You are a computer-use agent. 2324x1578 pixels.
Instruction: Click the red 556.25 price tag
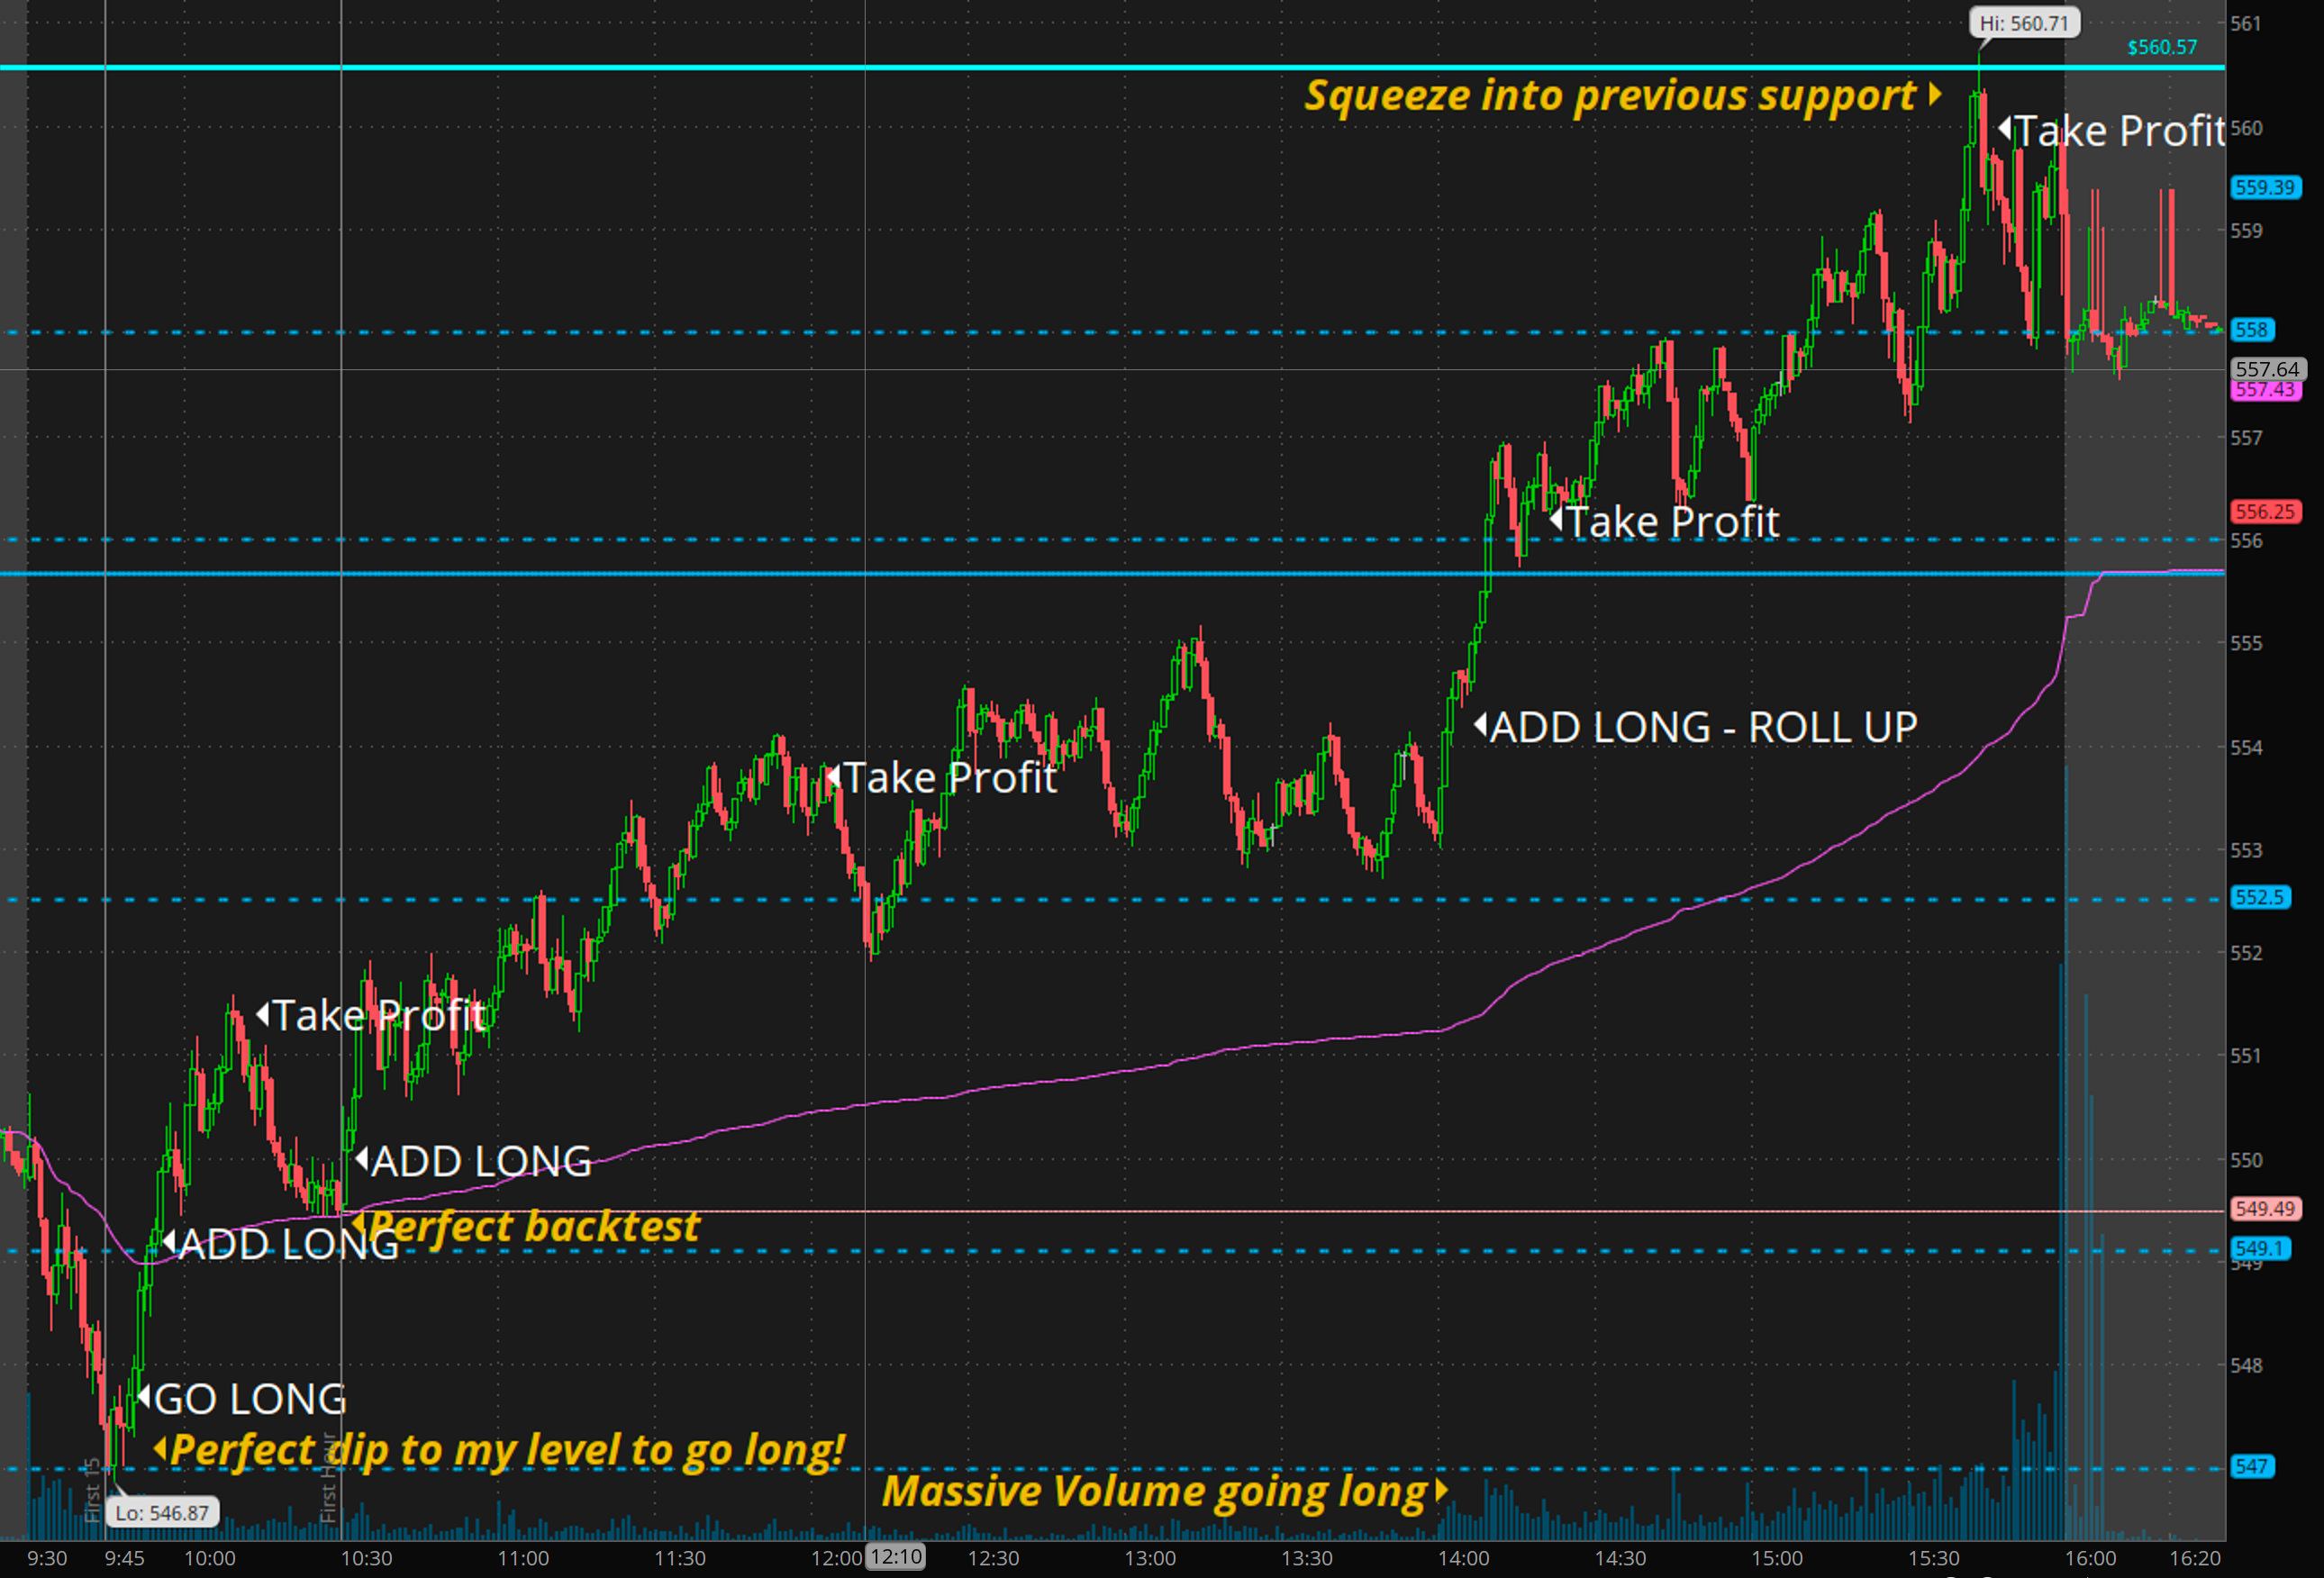[2265, 512]
